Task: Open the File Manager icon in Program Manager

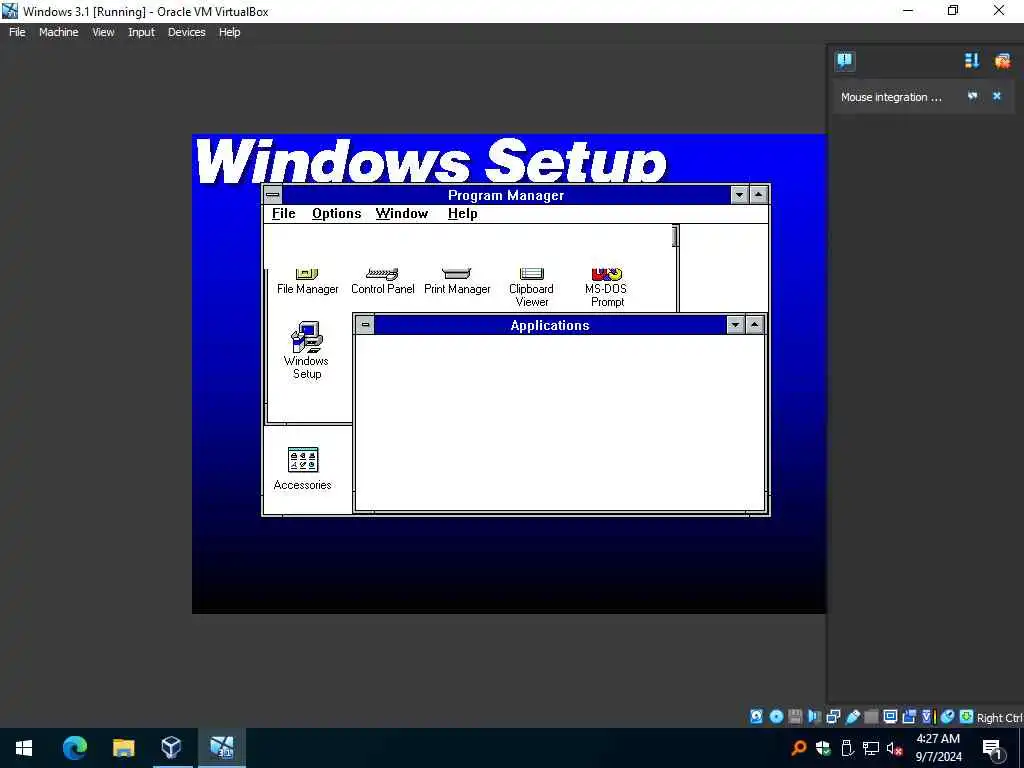Action: coord(307,281)
